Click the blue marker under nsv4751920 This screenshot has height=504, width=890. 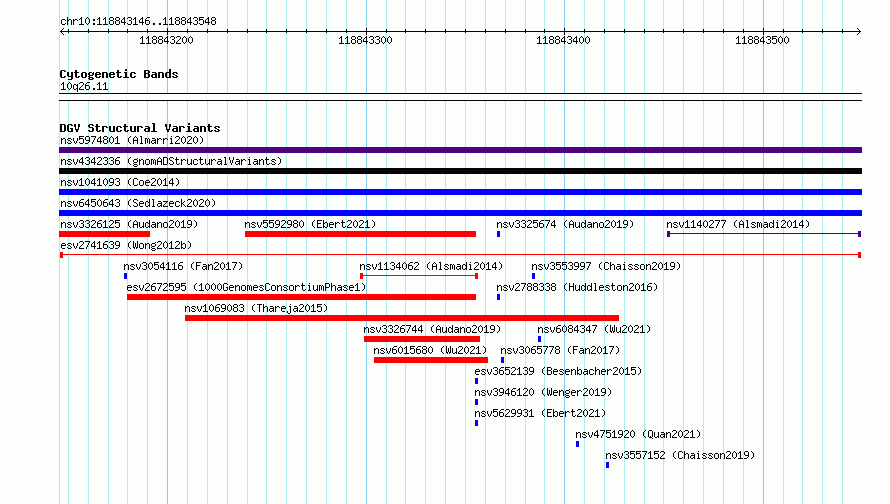(577, 444)
